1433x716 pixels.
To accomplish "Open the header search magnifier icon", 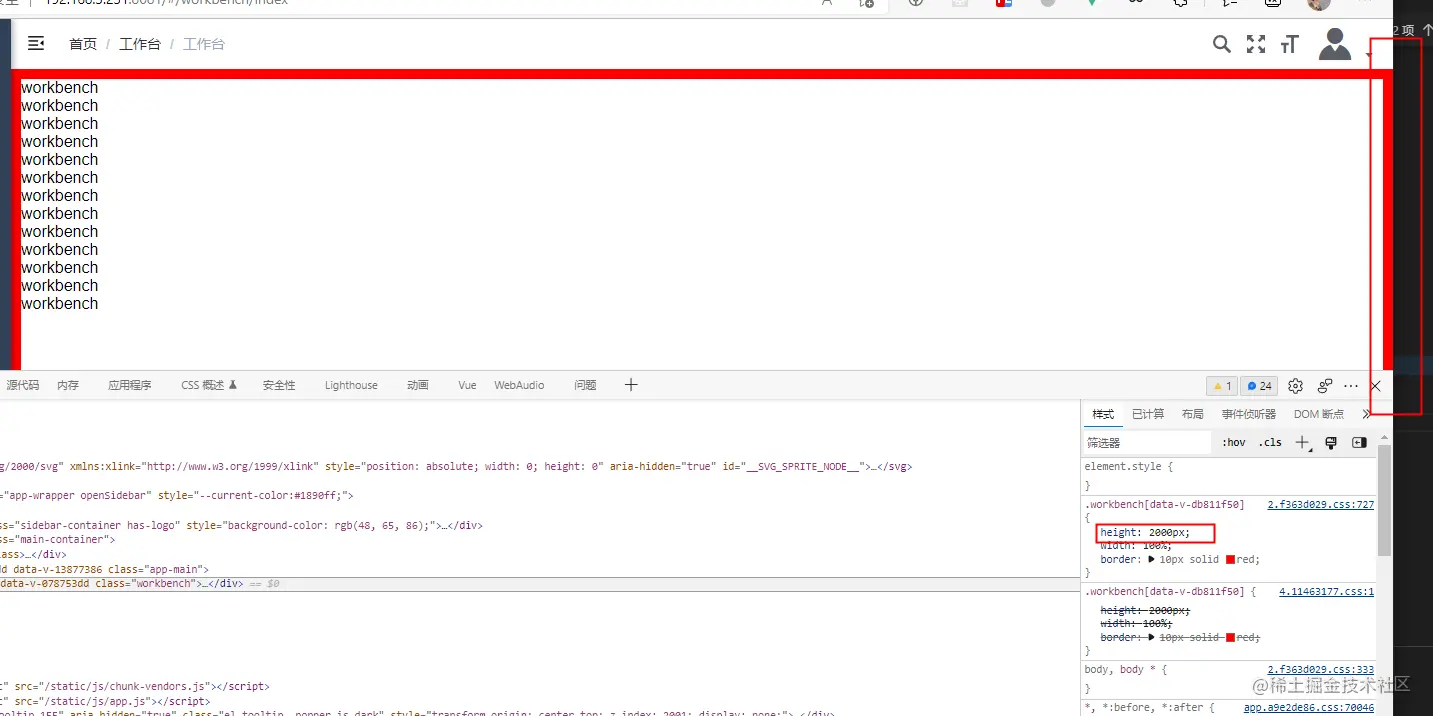I will (1222, 44).
